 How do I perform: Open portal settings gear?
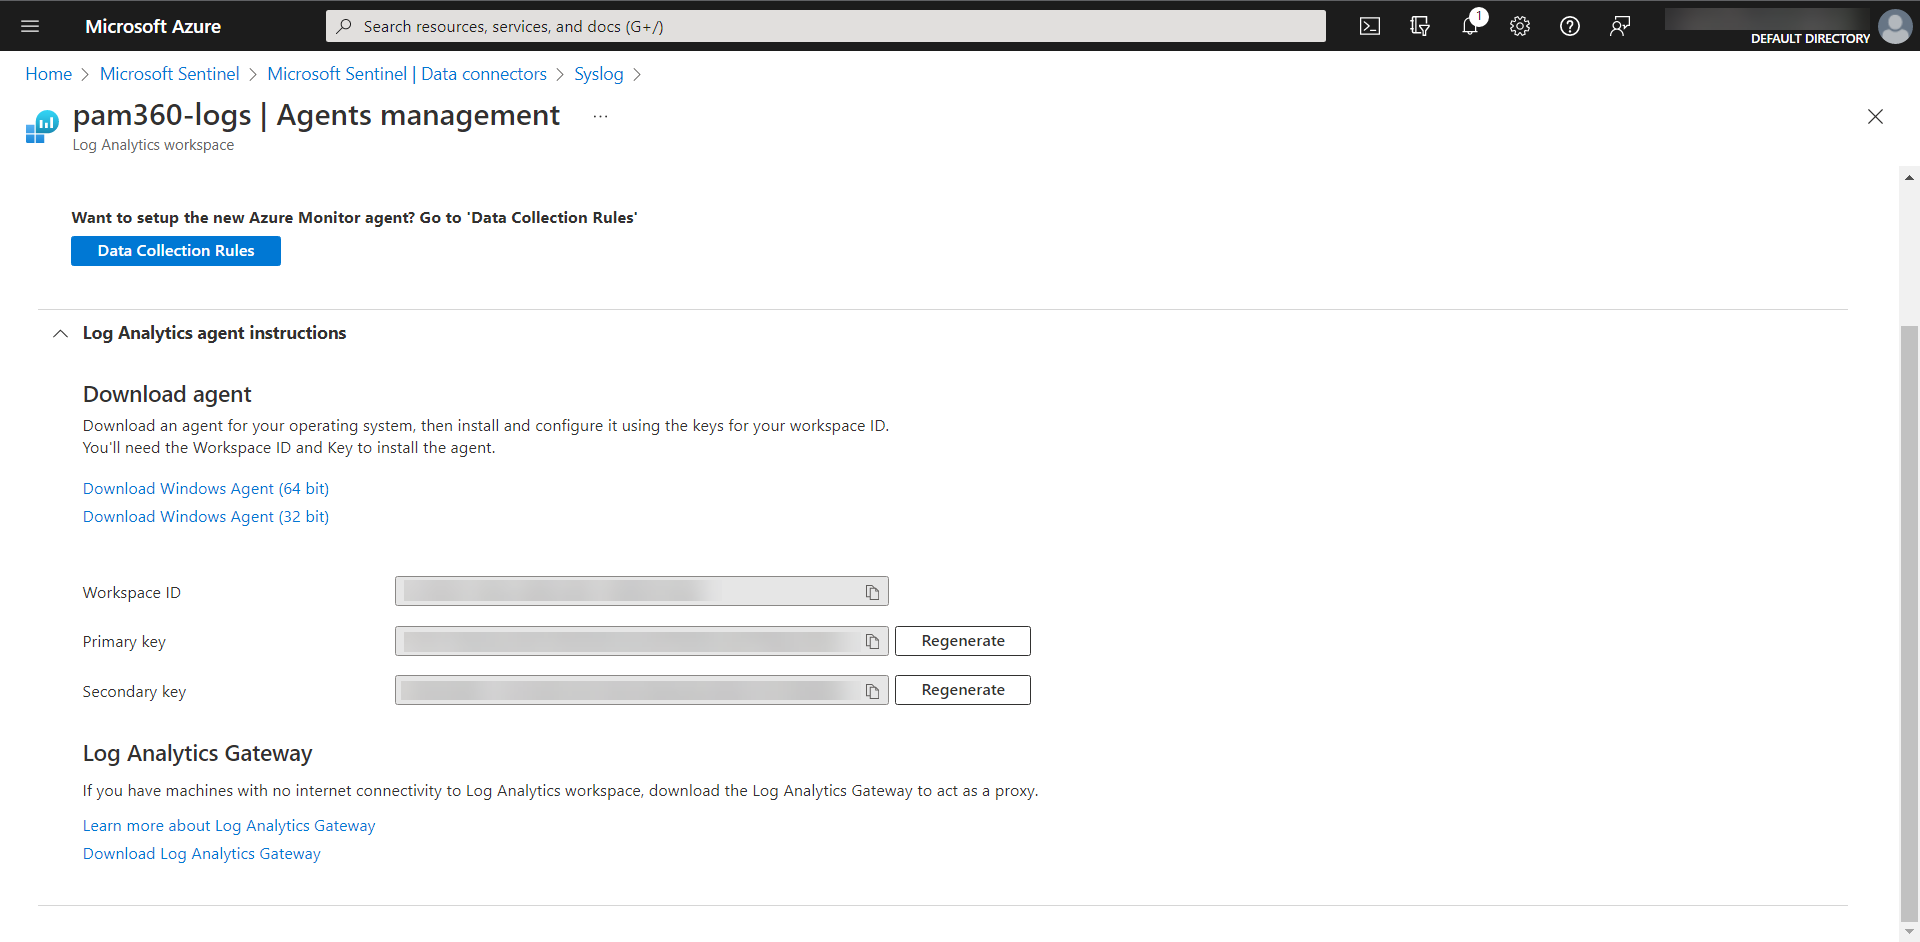coord(1520,26)
